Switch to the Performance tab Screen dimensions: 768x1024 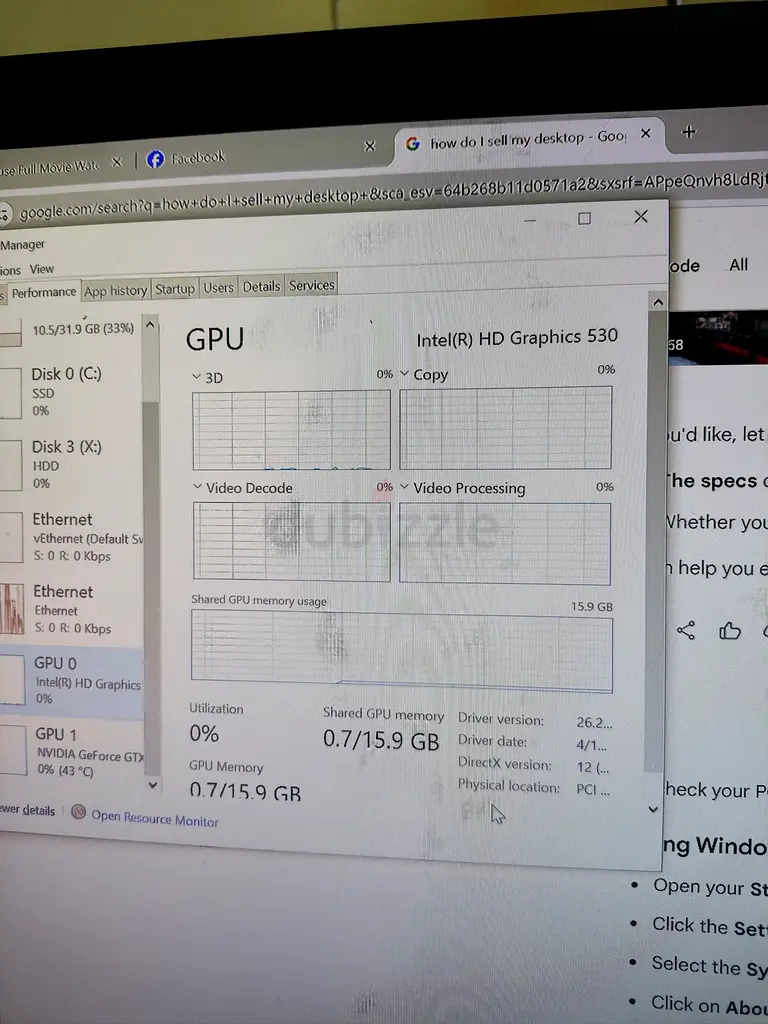pyautogui.click(x=43, y=292)
